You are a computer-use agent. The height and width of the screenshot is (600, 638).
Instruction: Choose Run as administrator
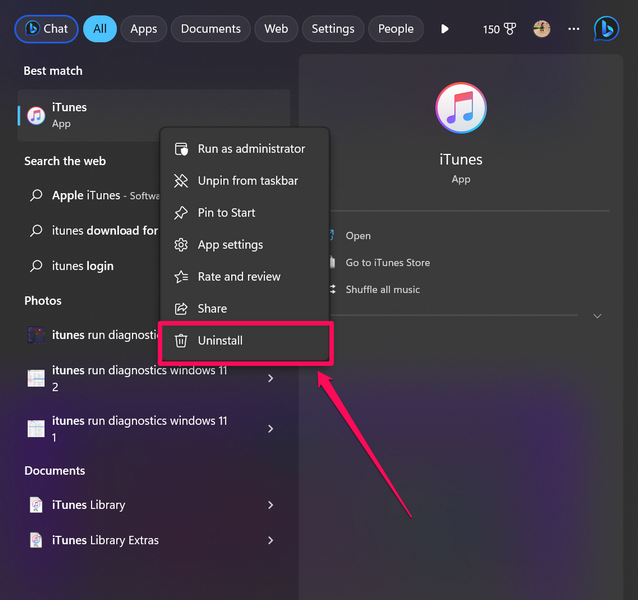[250, 149]
